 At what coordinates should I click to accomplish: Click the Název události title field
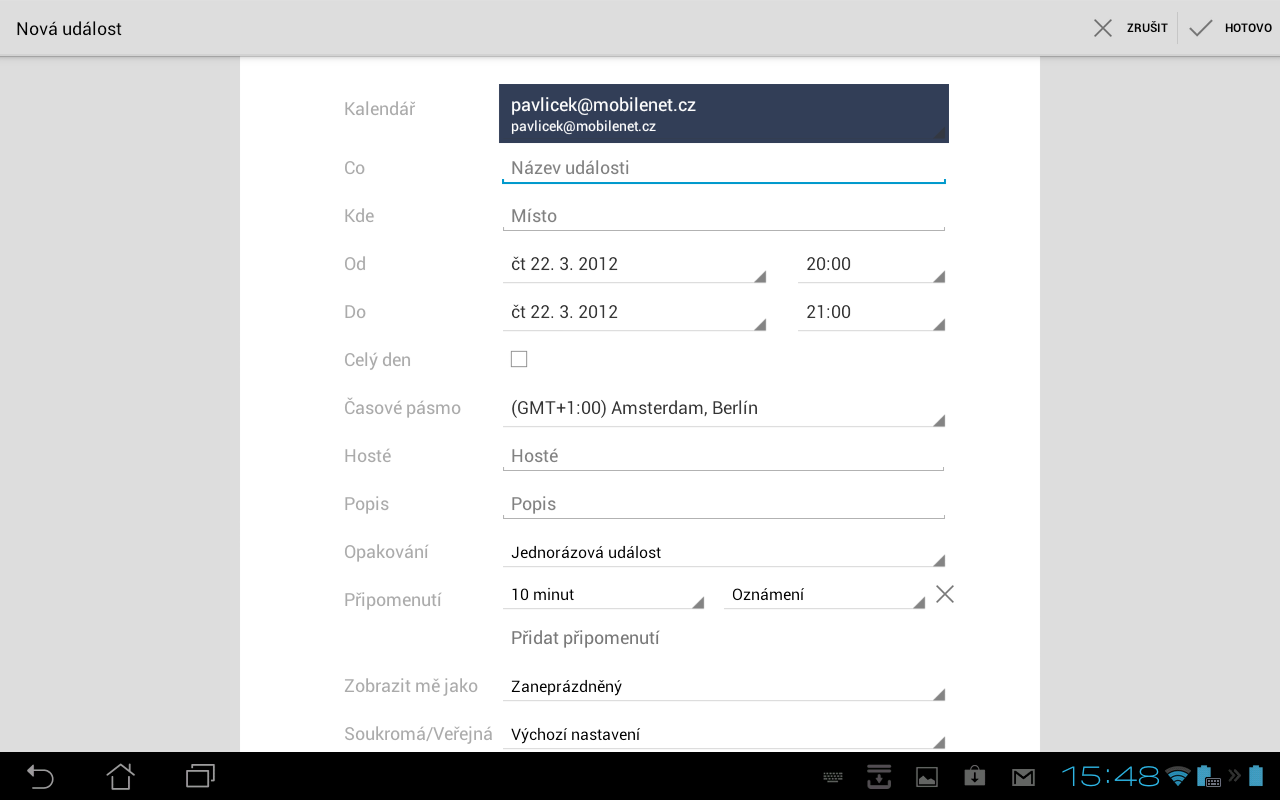pos(723,167)
